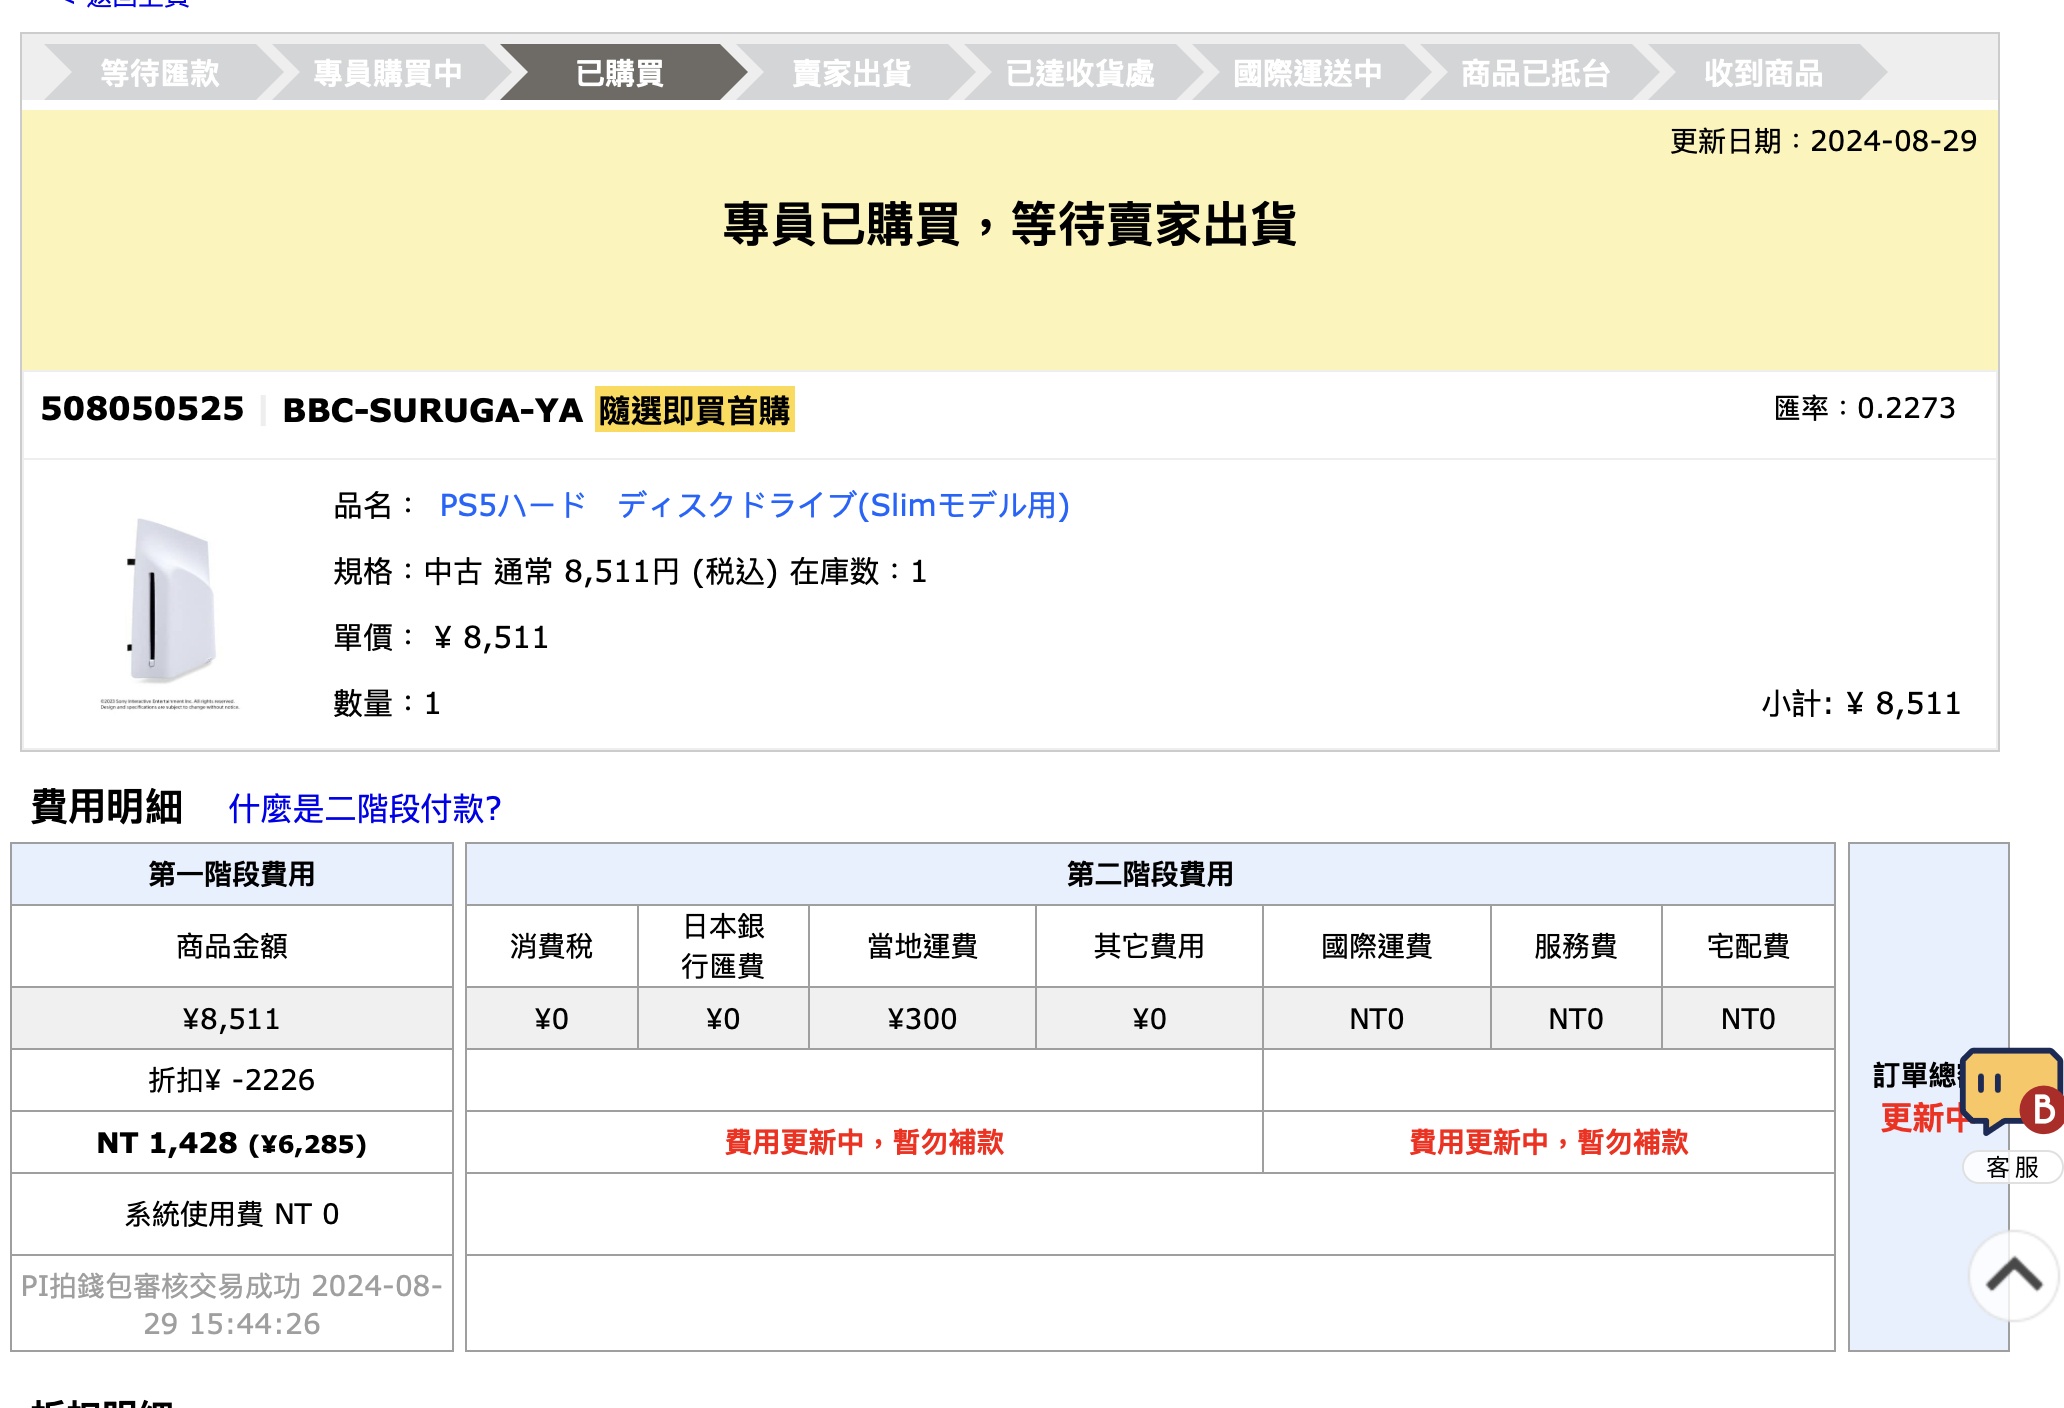
Task: Click the 服務費 column header
Action: (x=1576, y=946)
